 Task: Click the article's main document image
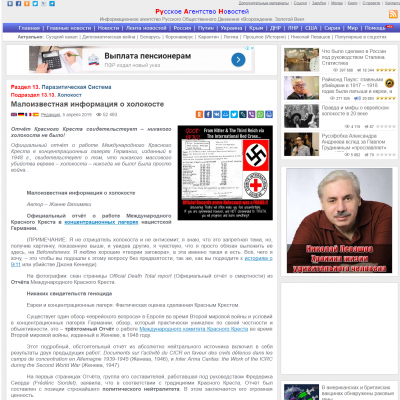pyautogui.click(x=225, y=173)
